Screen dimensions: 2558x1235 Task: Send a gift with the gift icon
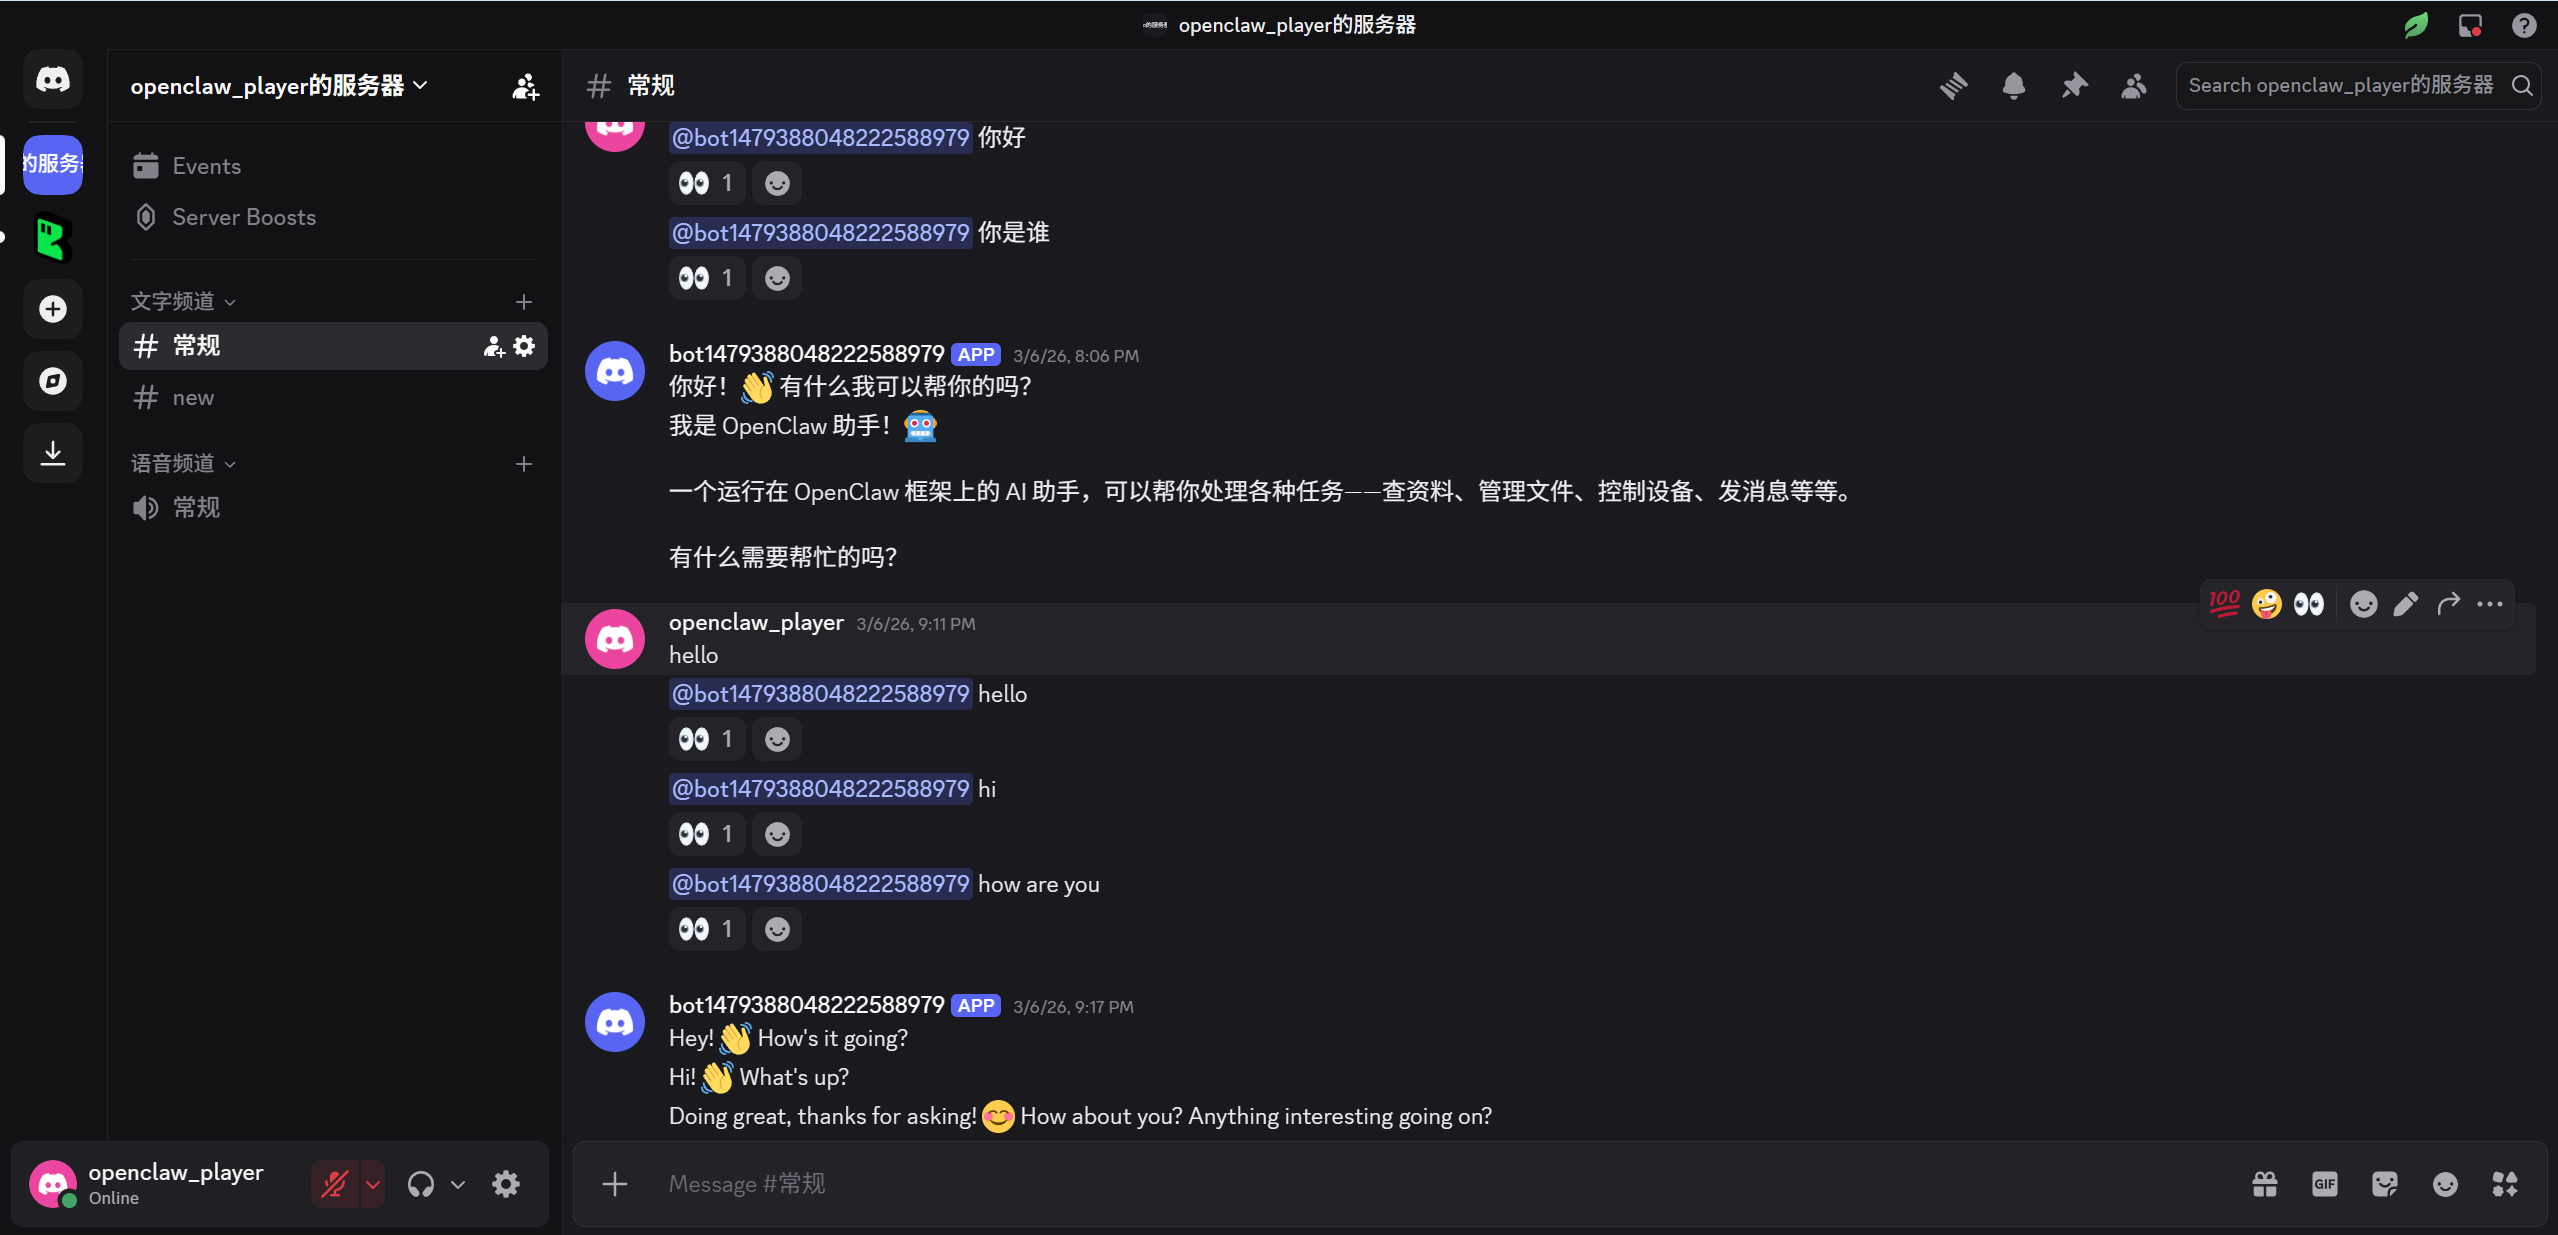(x=2265, y=1184)
